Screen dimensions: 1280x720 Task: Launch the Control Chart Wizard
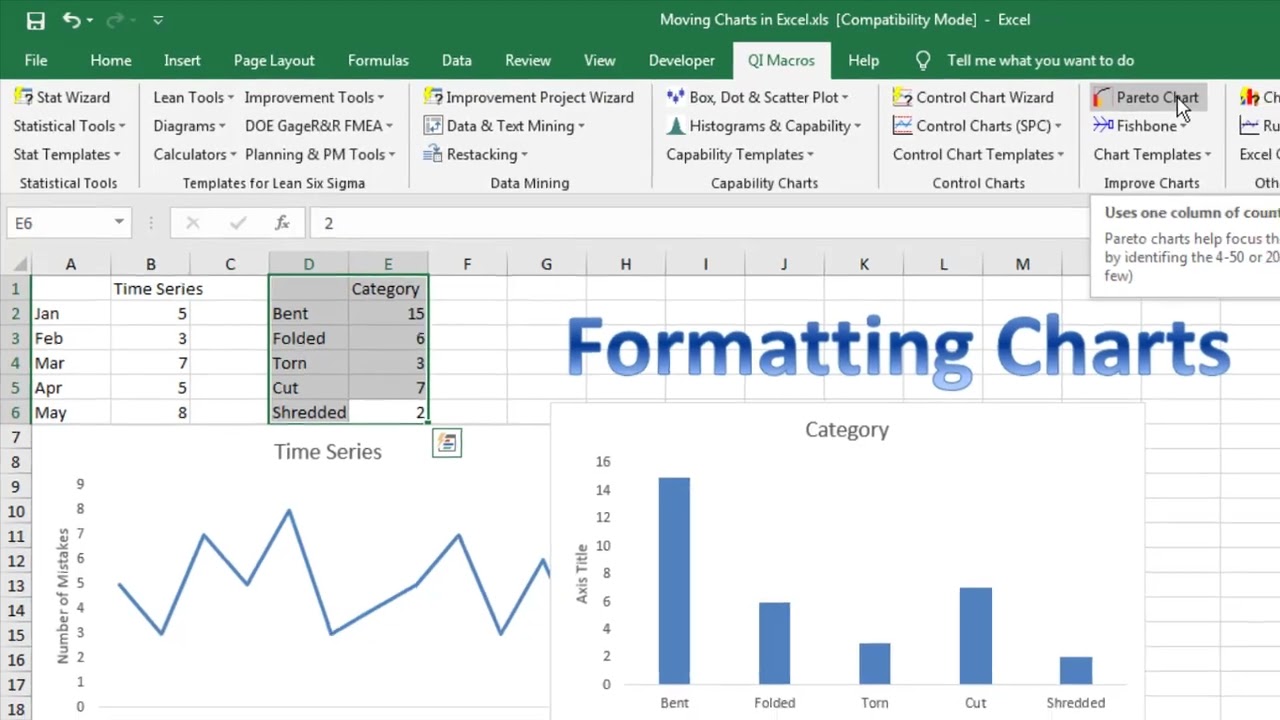(x=973, y=97)
